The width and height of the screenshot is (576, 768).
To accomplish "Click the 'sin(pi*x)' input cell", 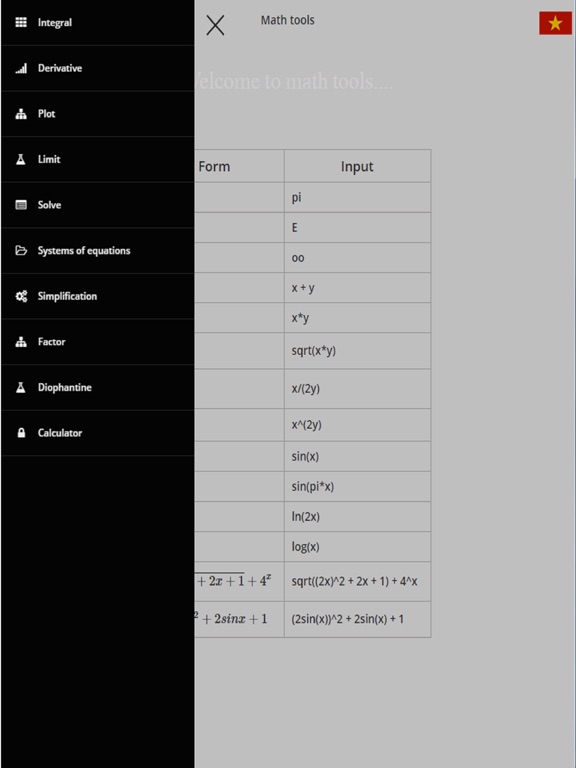I will coord(358,486).
